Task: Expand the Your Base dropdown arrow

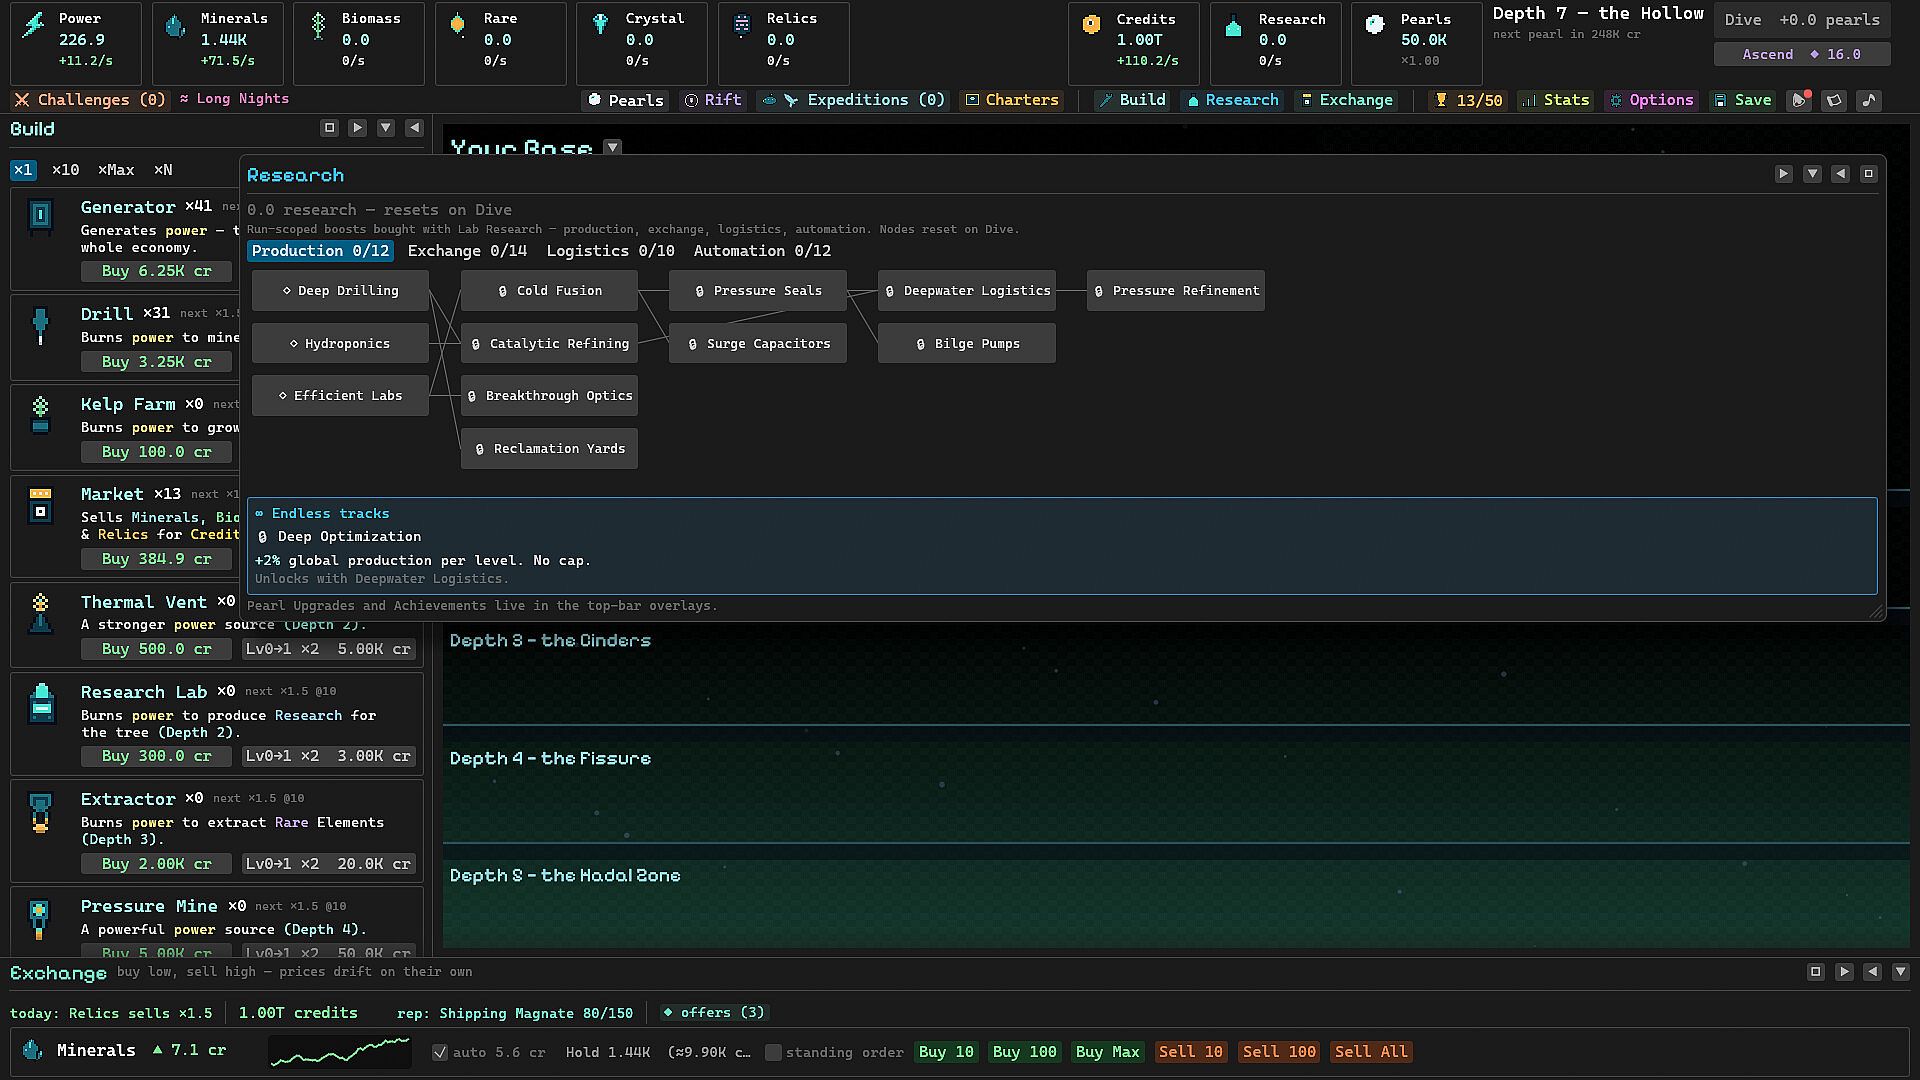Action: [x=613, y=148]
